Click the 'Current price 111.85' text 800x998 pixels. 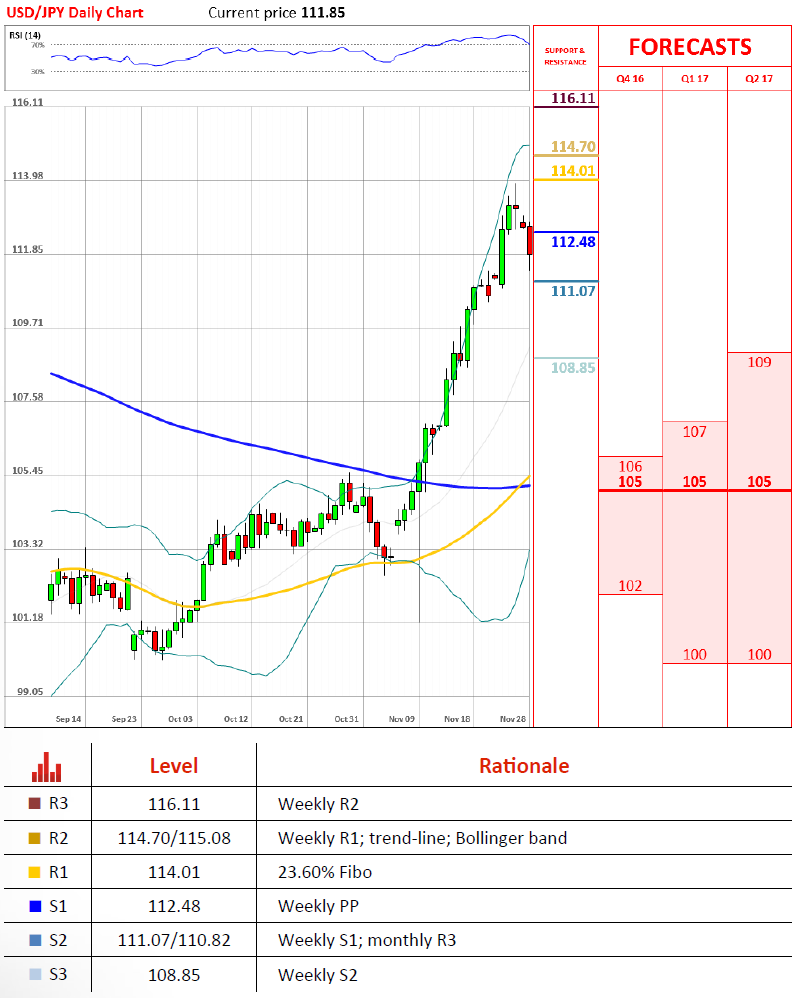[x=277, y=13]
